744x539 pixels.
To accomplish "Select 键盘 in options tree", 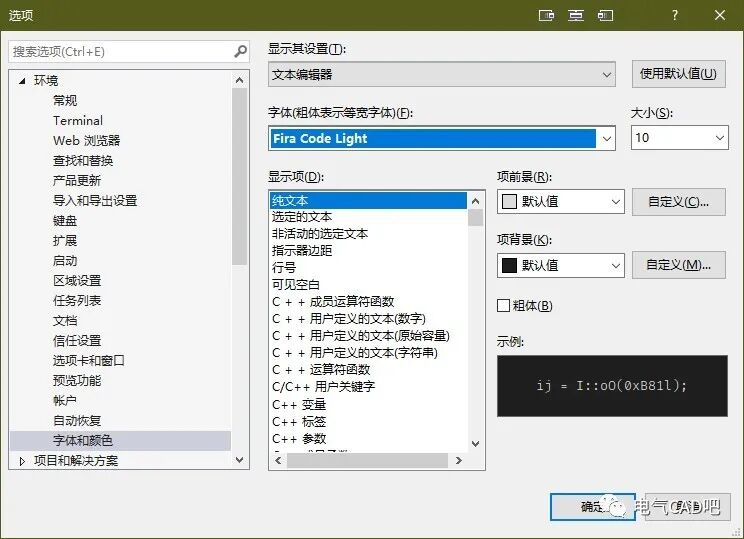I will pyautogui.click(x=65, y=221).
